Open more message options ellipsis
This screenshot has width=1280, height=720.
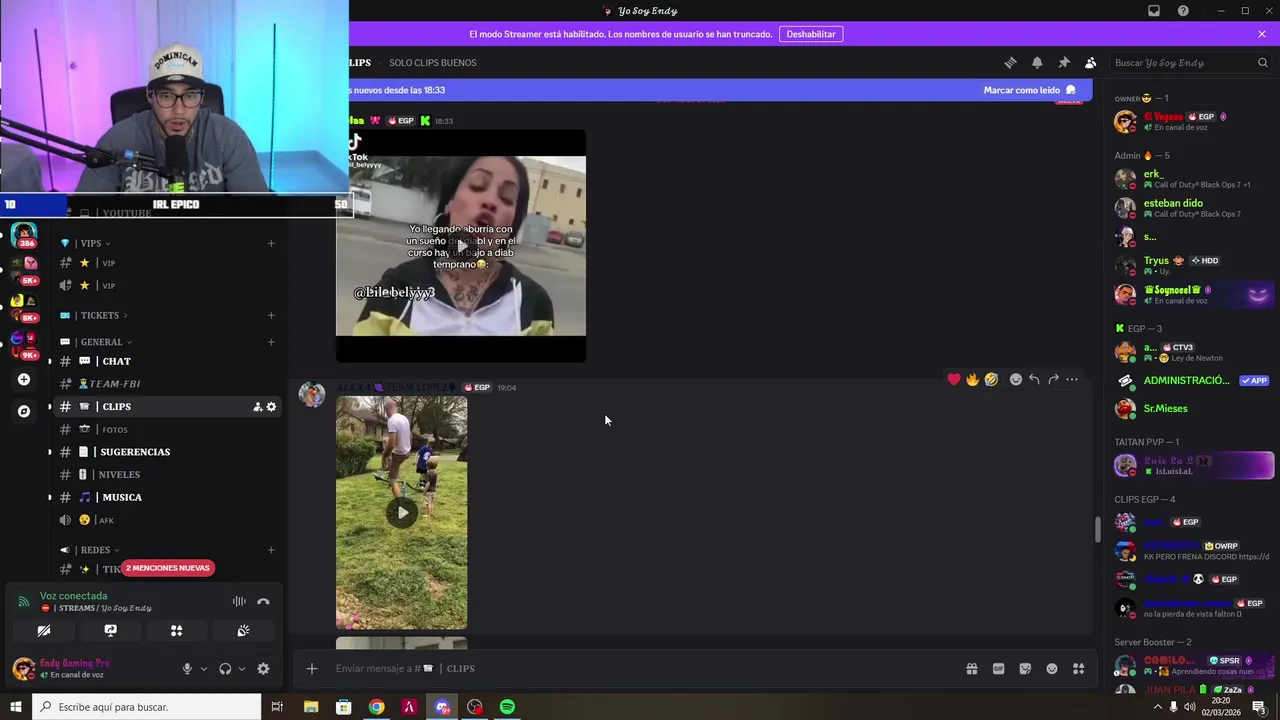[x=1072, y=379]
